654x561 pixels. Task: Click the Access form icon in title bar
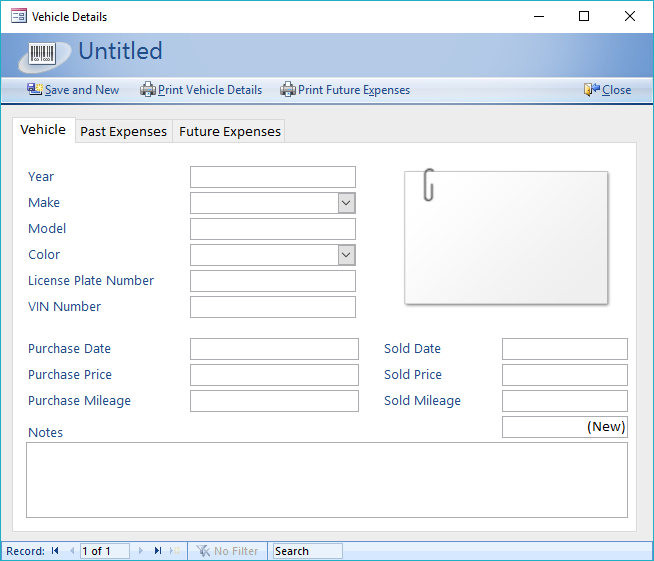18,16
